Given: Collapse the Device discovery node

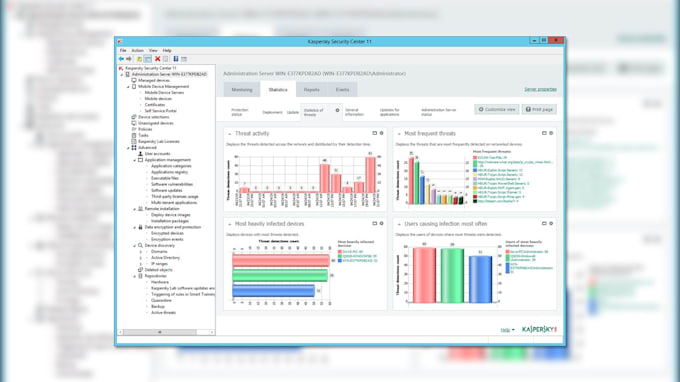Looking at the screenshot, I should [x=135, y=245].
